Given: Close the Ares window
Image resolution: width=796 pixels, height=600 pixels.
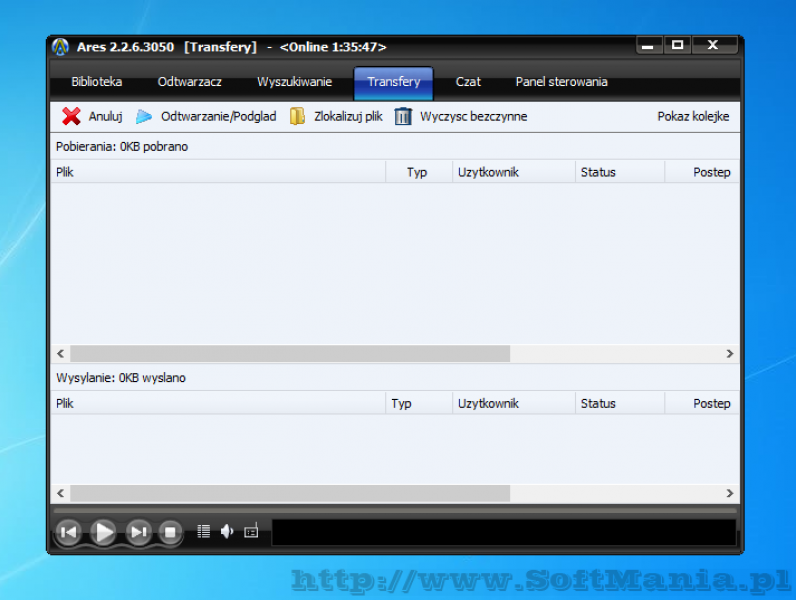Looking at the screenshot, I should [714, 45].
